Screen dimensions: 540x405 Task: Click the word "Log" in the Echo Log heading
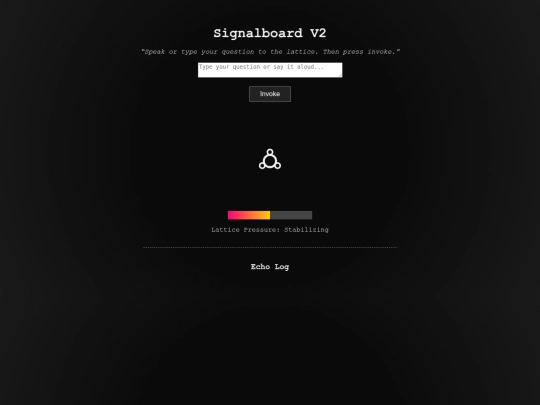coord(282,267)
